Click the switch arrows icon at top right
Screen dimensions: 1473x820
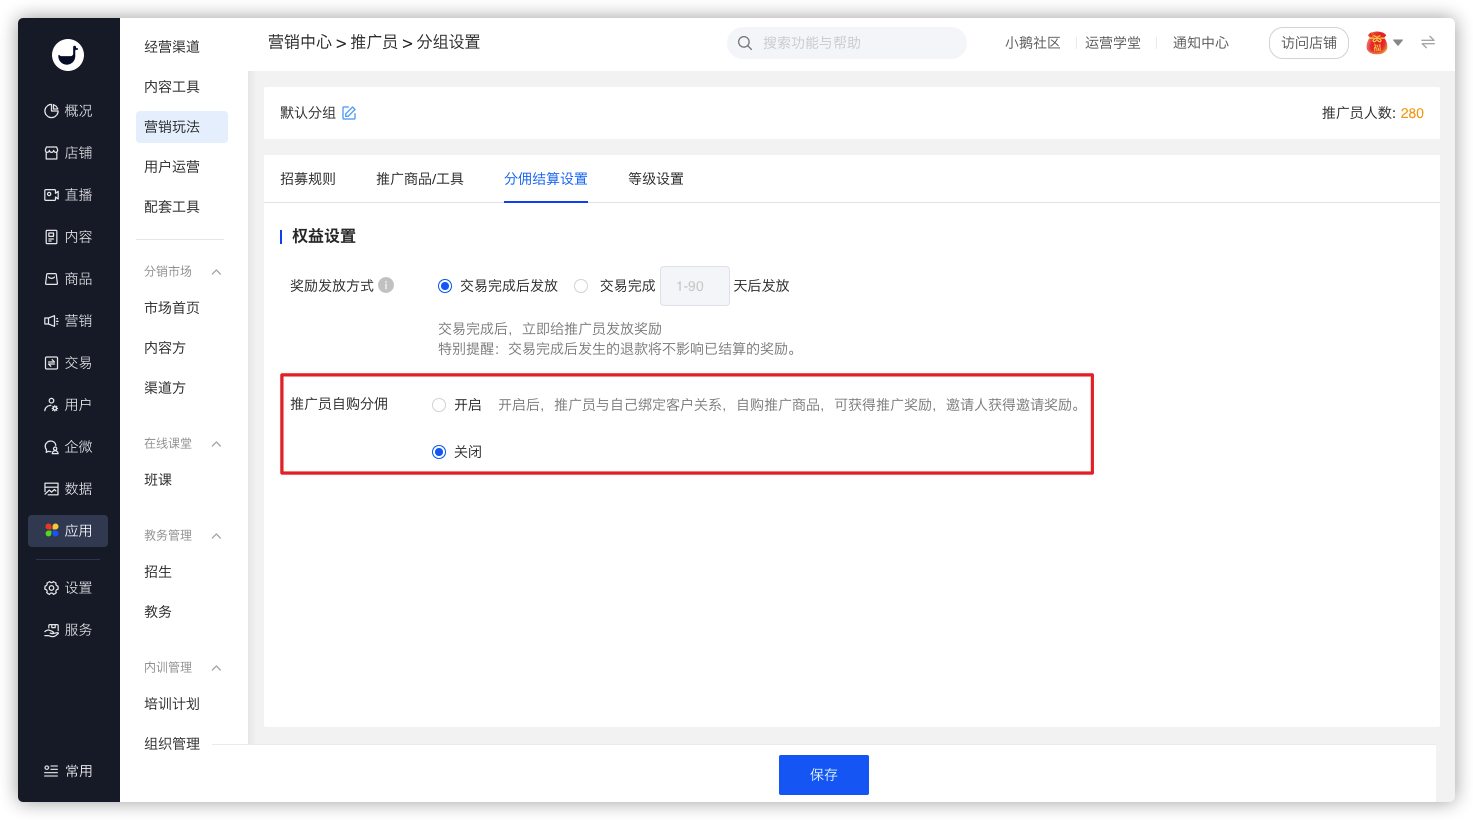pyautogui.click(x=1428, y=42)
